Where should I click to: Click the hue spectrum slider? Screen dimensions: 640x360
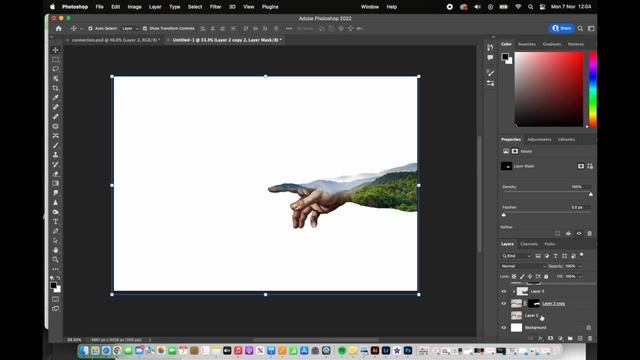[x=593, y=90]
